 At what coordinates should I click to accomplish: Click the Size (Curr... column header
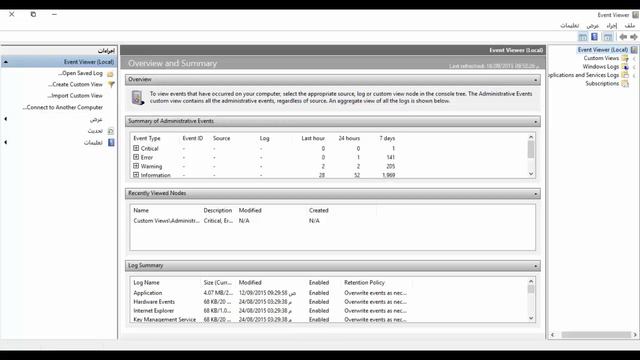[218, 282]
